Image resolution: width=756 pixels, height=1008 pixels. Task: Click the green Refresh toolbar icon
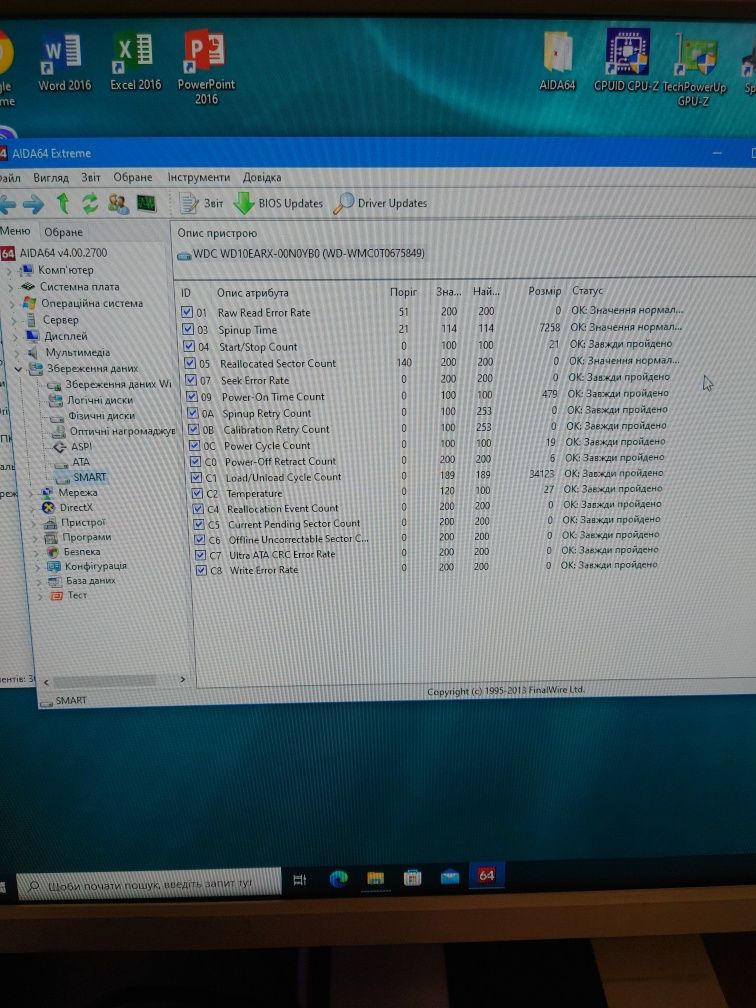pyautogui.click(x=90, y=203)
